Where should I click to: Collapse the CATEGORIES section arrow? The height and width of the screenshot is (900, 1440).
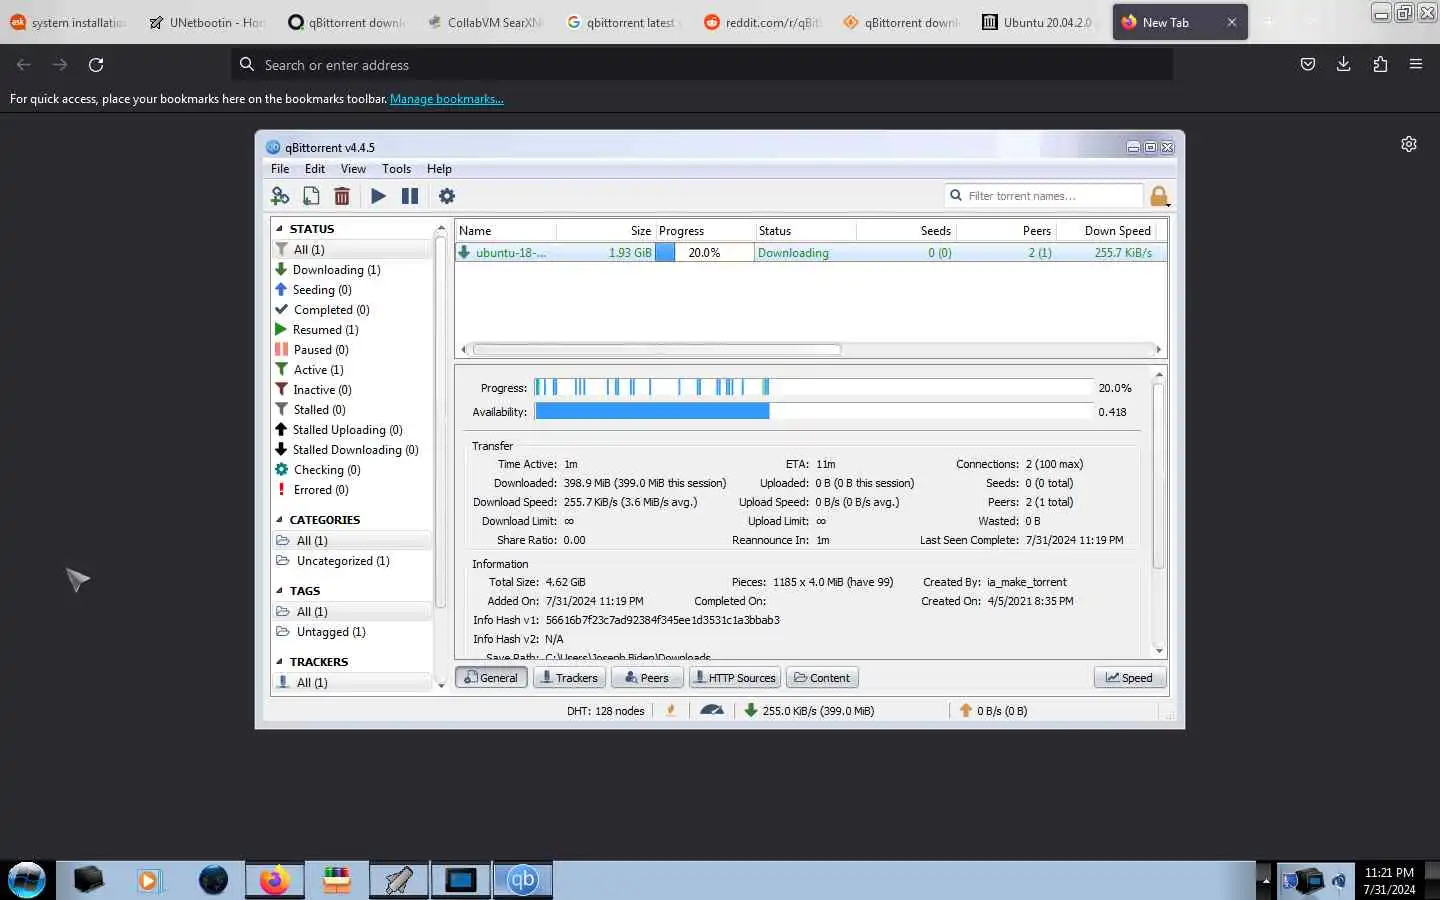[279, 520]
